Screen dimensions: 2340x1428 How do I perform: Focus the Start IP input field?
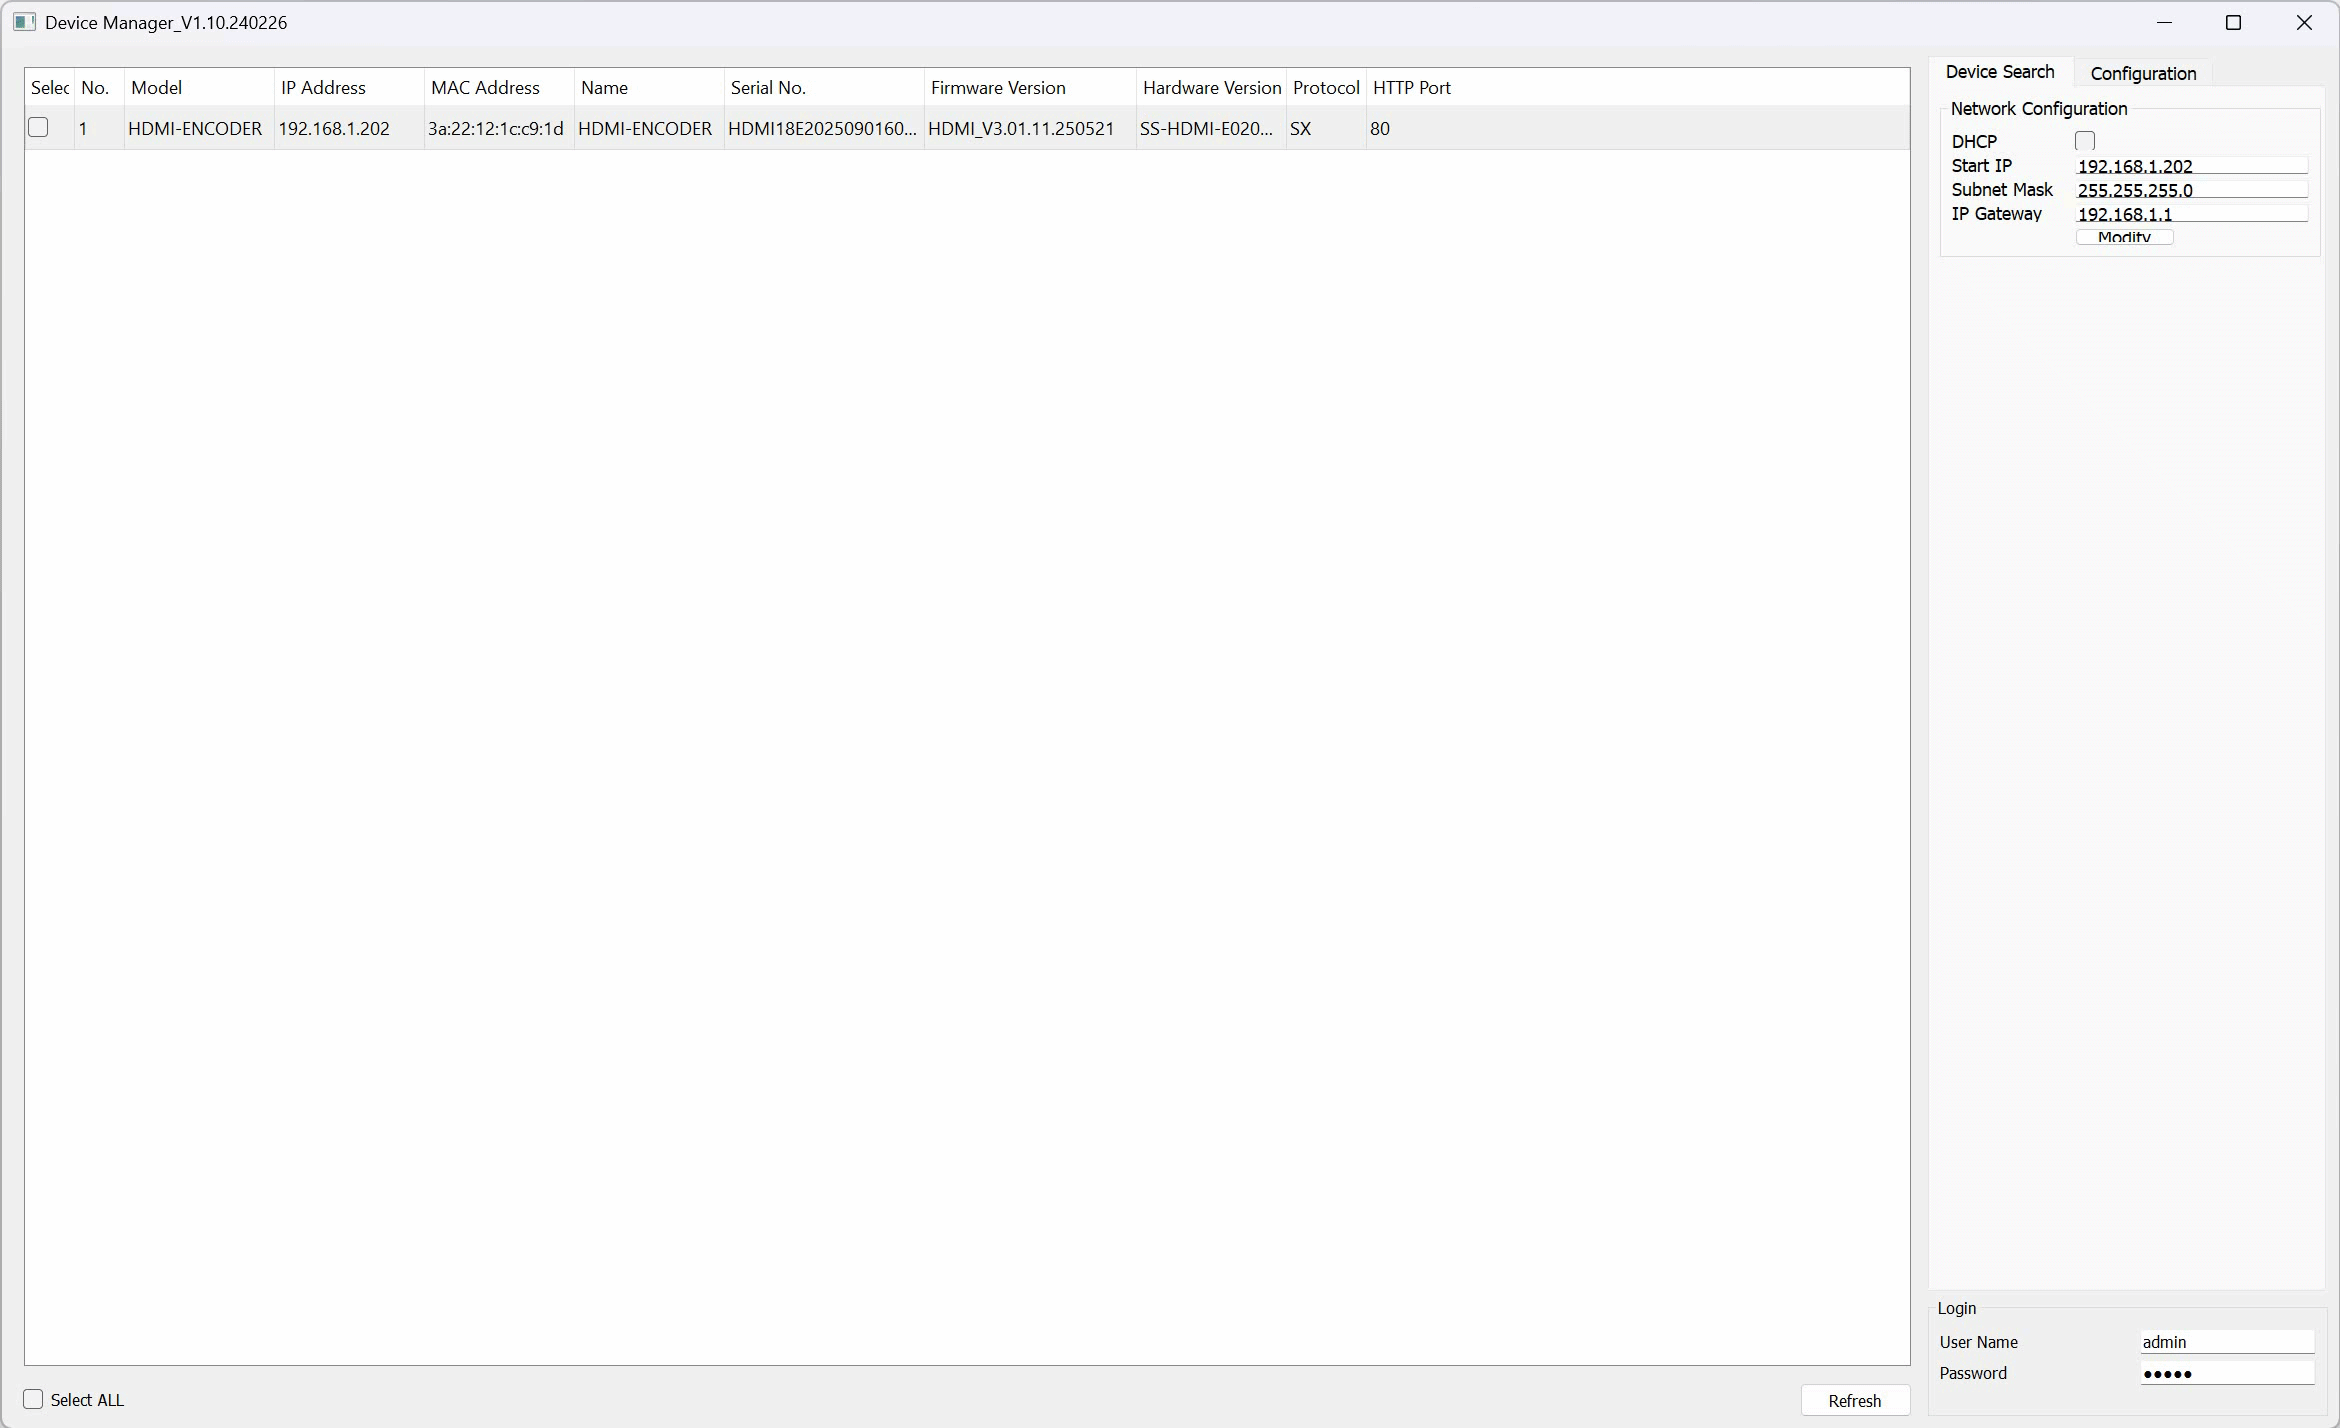(2190, 166)
